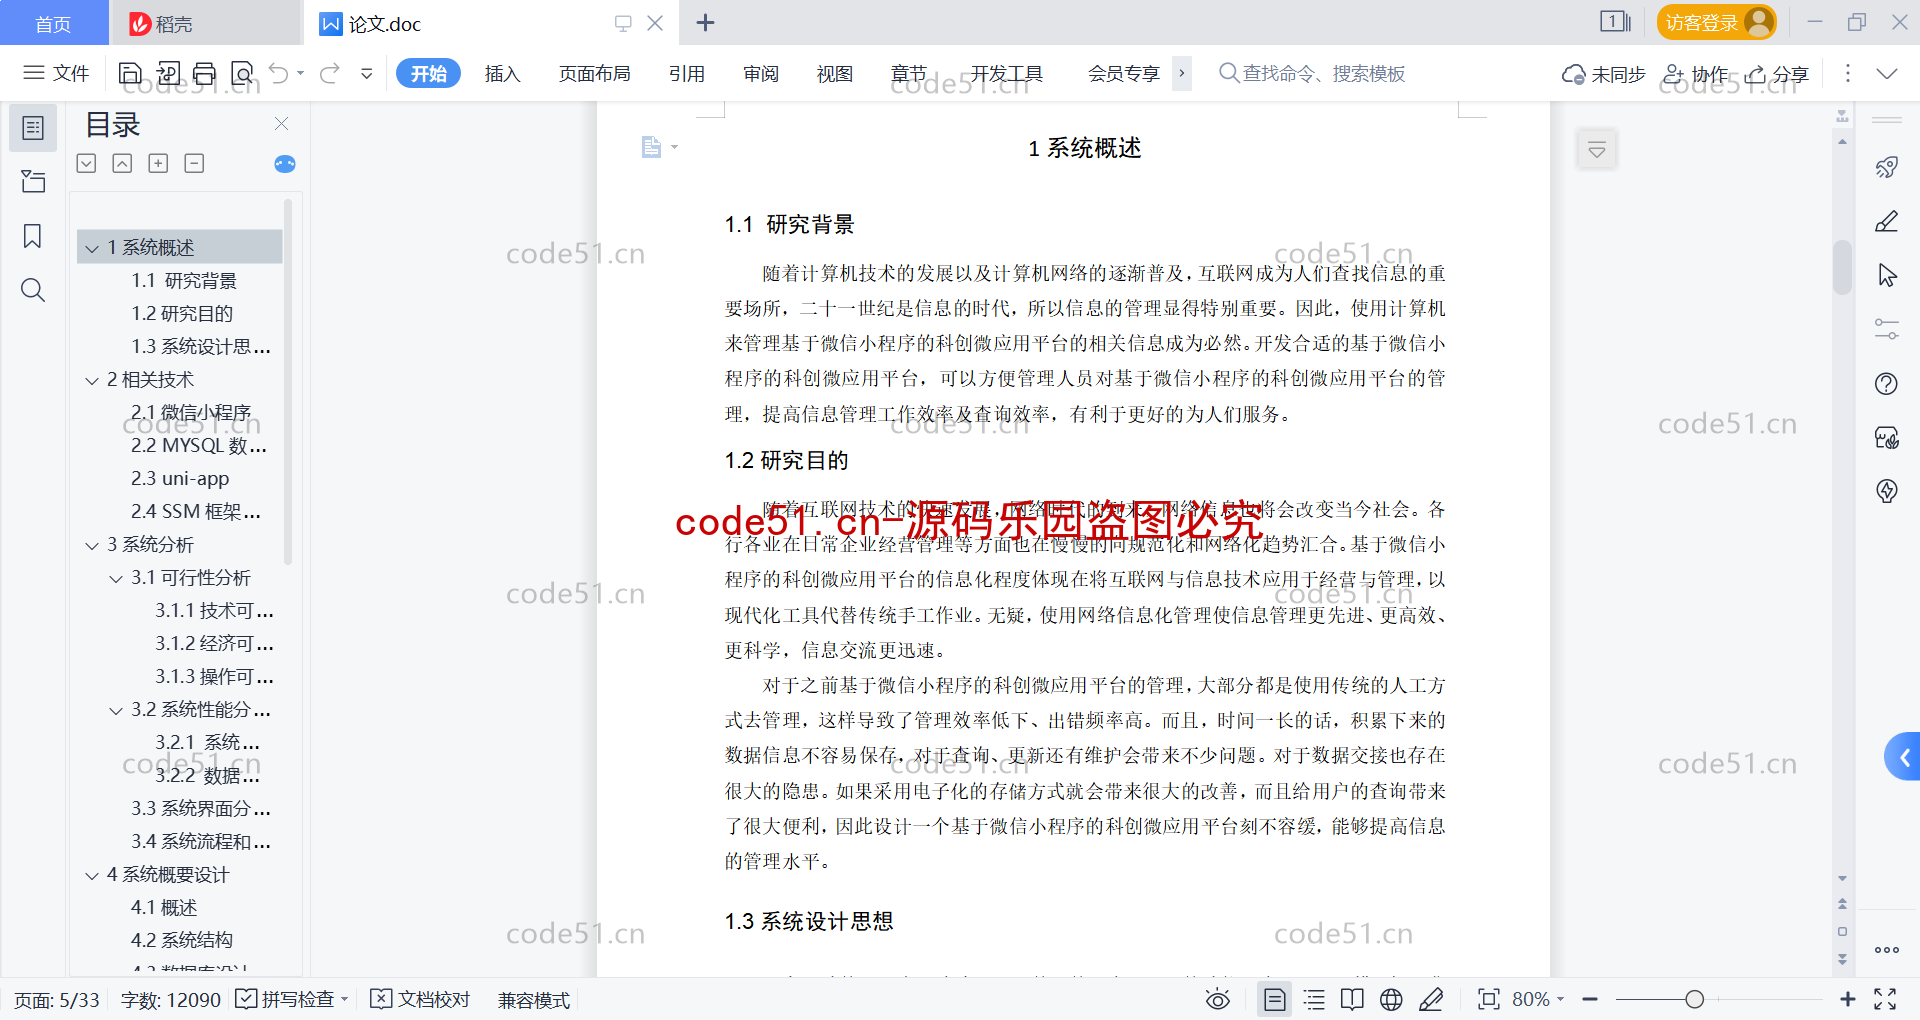Click the help question mark icon
1920x1020 pixels.
click(x=1887, y=383)
